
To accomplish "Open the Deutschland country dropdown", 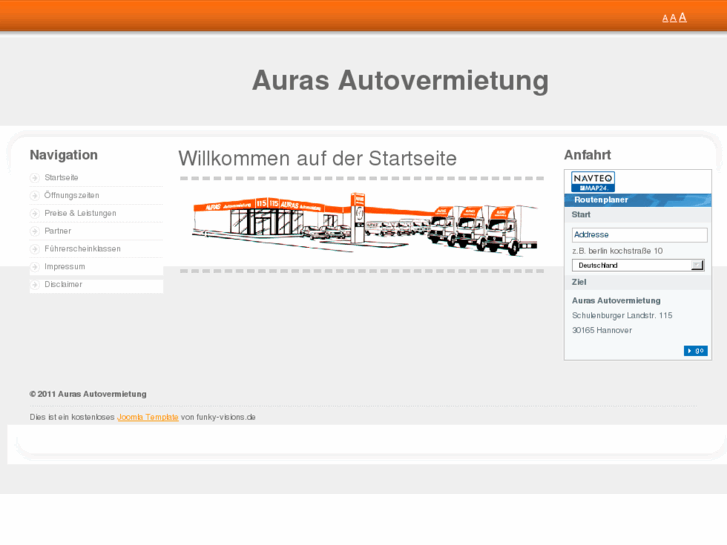I will click(x=638, y=265).
